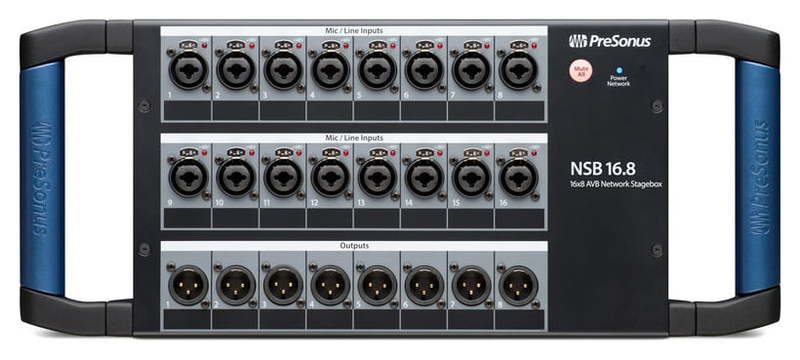Tap the red +48V LED on input 2
The height and width of the screenshot is (360, 800).
click(252, 45)
